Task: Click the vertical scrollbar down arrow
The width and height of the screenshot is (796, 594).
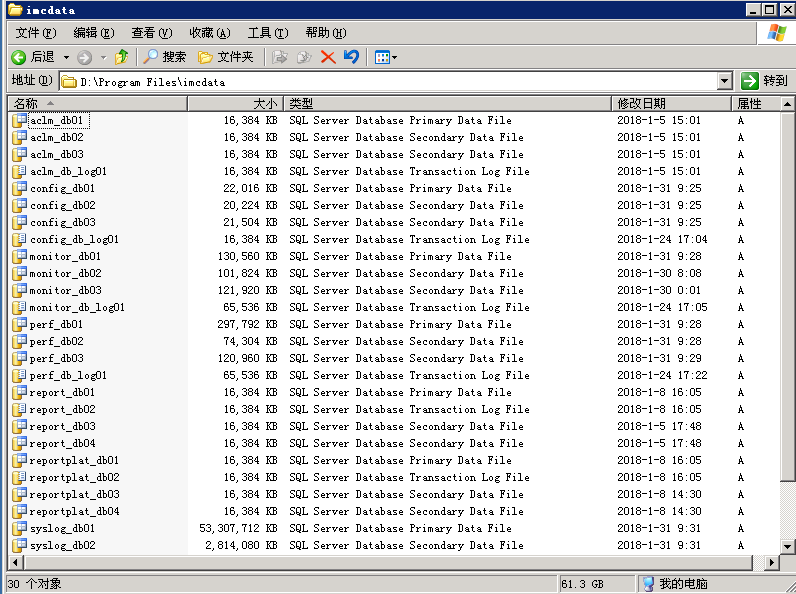Action: click(x=787, y=547)
